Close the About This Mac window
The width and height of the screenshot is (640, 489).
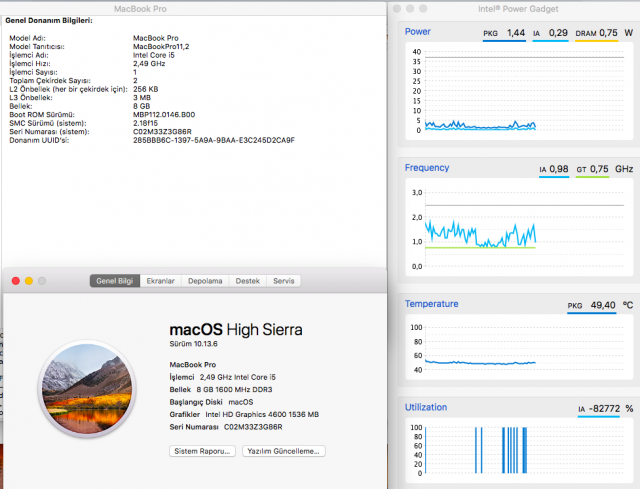click(x=15, y=281)
